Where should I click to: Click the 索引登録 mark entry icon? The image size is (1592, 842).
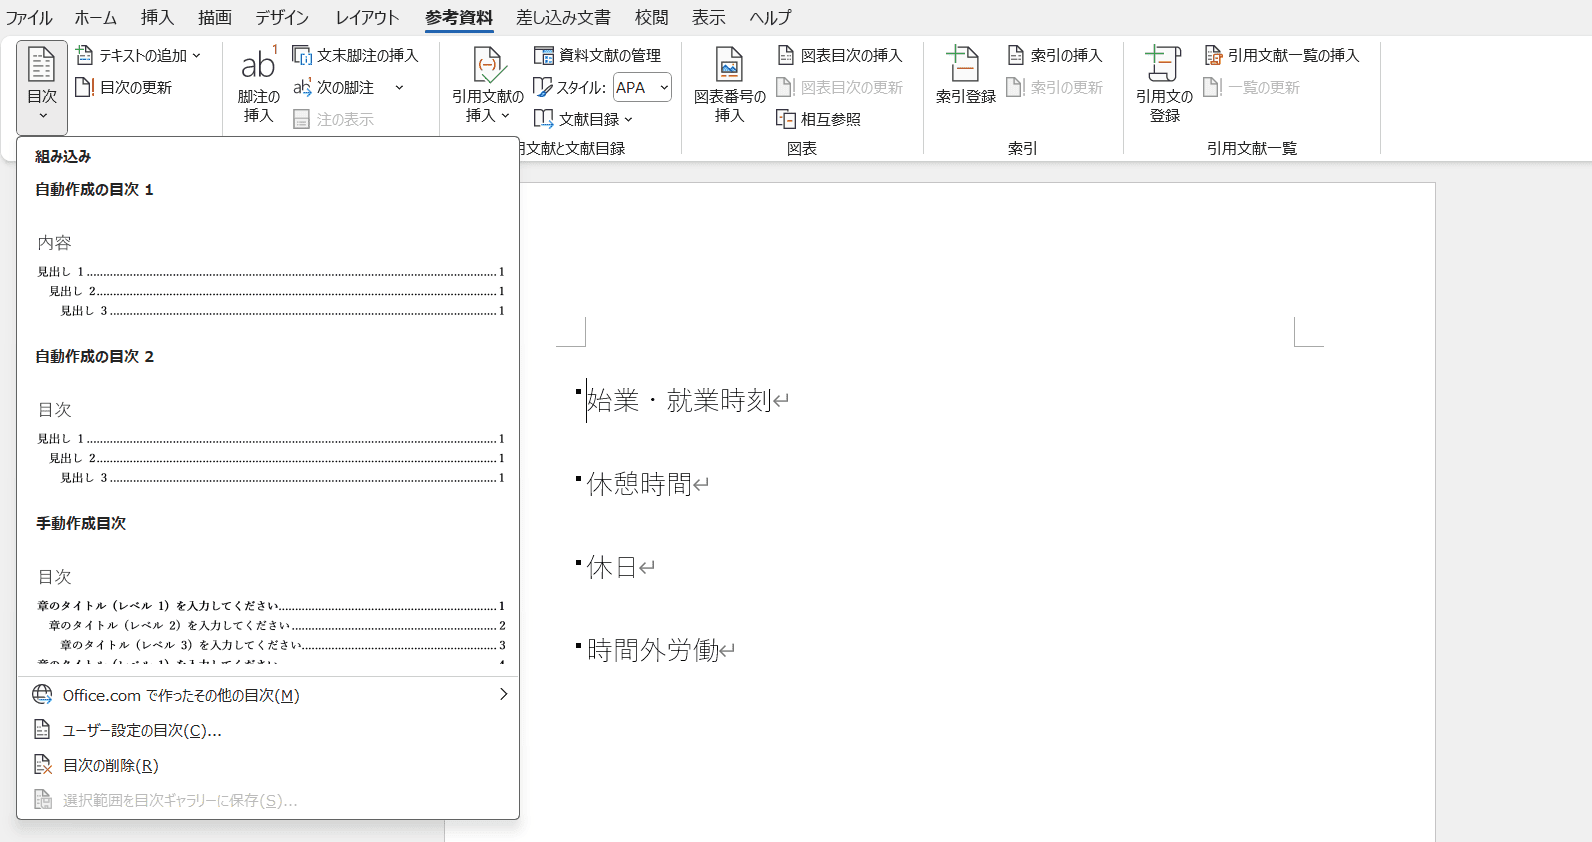click(x=965, y=66)
